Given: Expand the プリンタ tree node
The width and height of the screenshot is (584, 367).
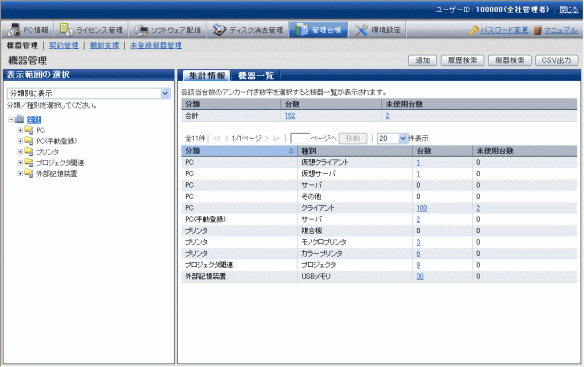Looking at the screenshot, I should pos(20,152).
